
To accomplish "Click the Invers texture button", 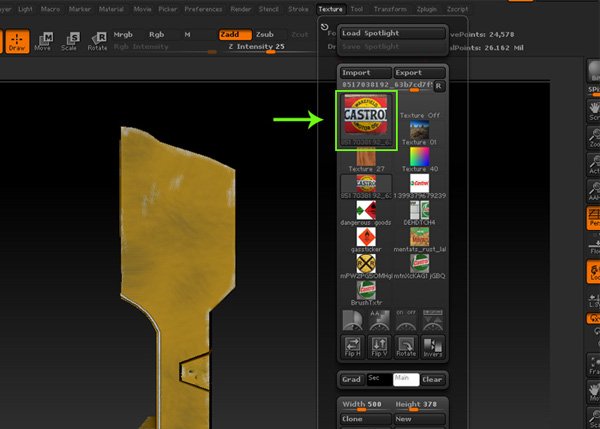I will (433, 347).
